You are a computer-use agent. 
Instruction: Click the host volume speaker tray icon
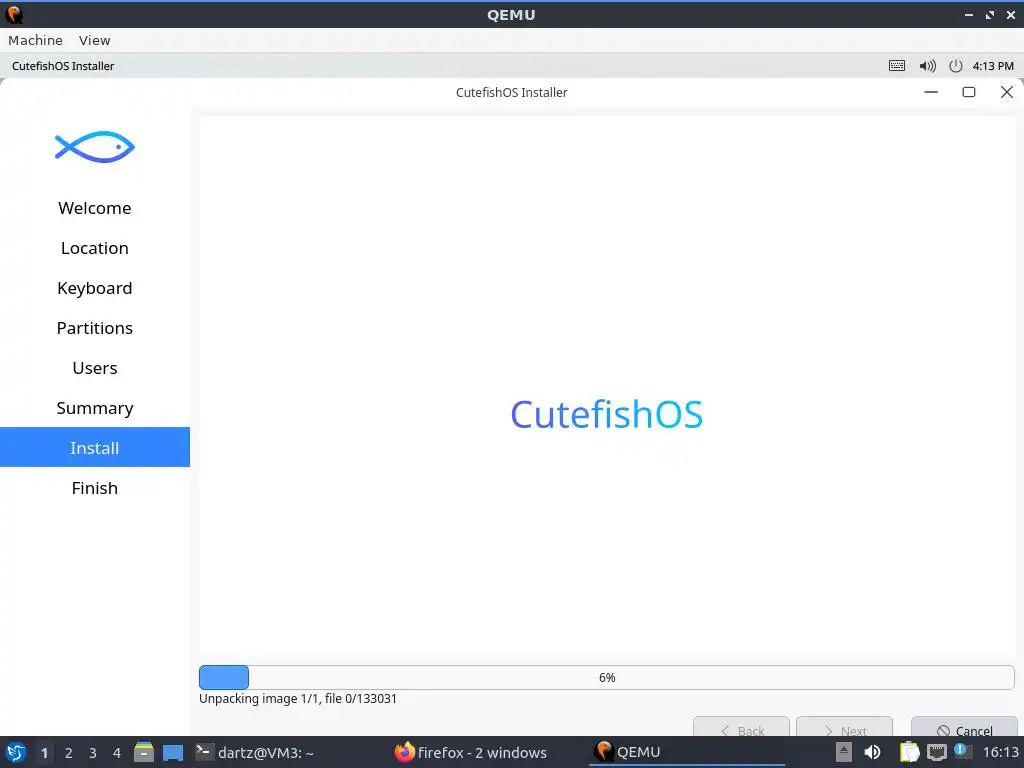(x=872, y=752)
